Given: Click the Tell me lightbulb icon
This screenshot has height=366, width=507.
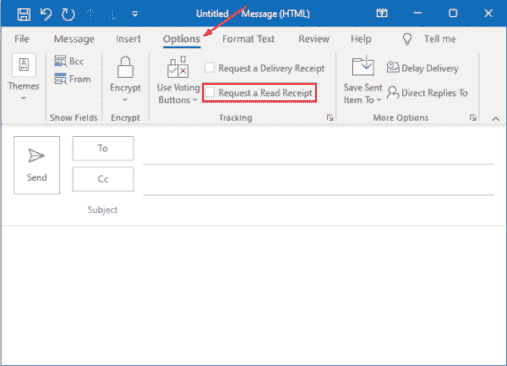Looking at the screenshot, I should click(407, 39).
